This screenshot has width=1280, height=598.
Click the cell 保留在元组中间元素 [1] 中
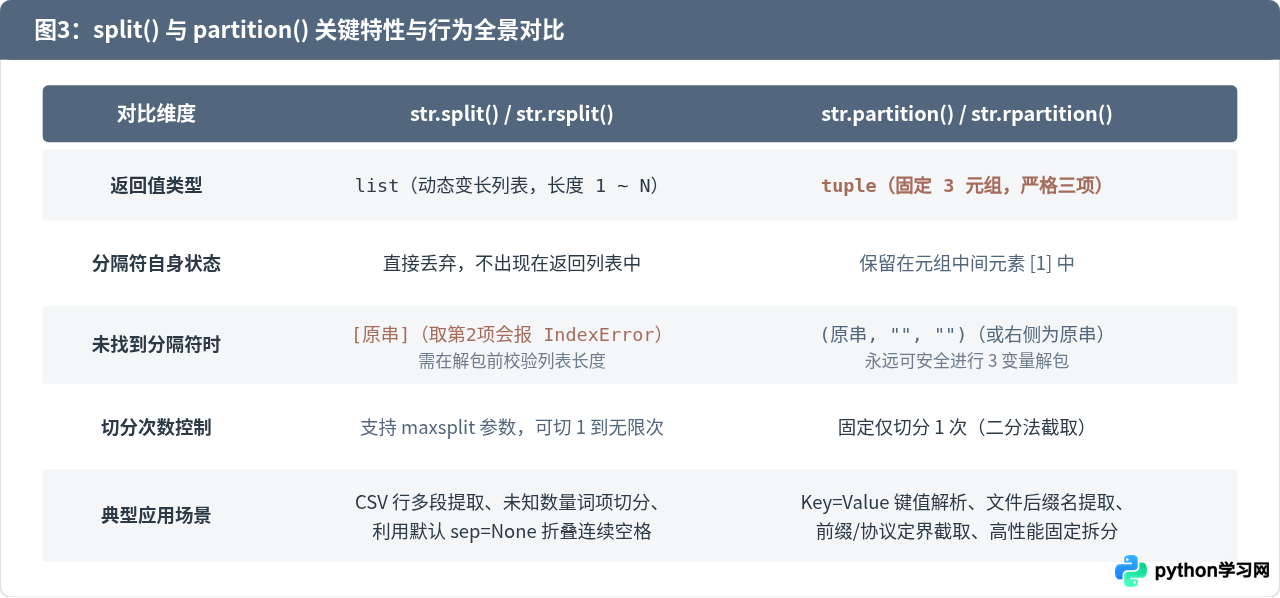tap(966, 264)
